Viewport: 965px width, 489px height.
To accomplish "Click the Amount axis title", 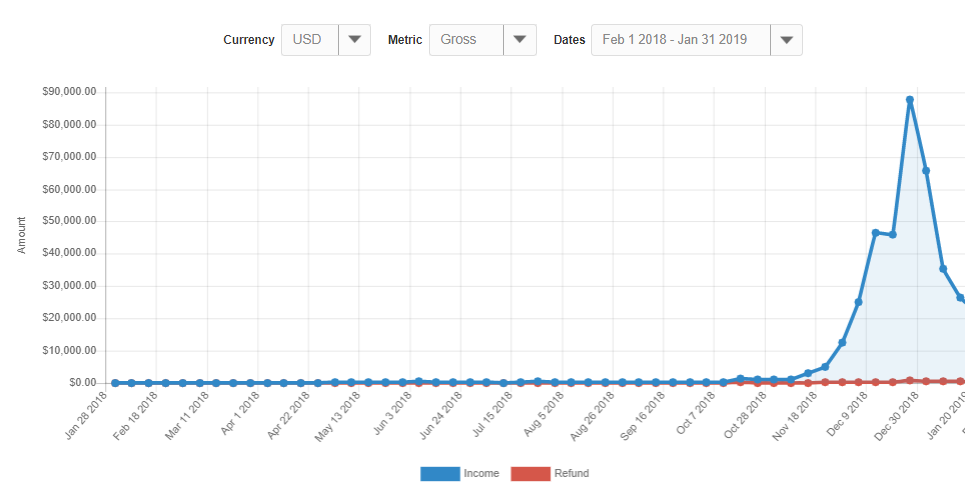I will pyautogui.click(x=22, y=234).
